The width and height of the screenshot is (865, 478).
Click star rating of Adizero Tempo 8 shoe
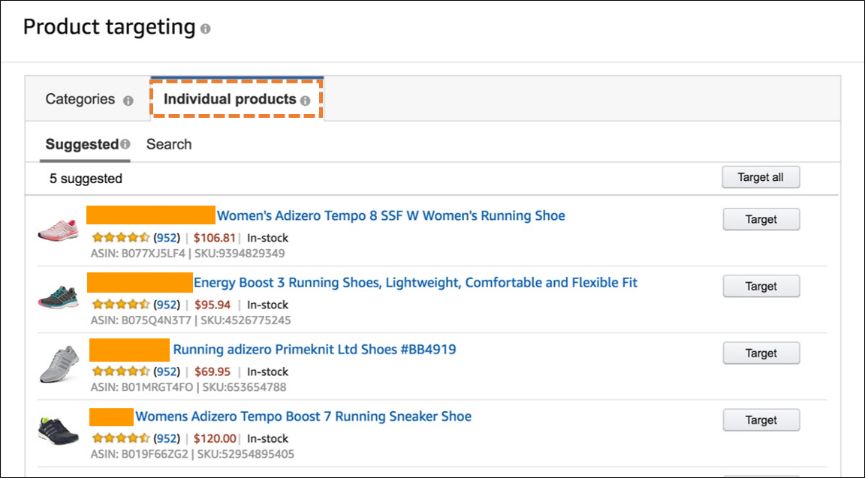tap(121, 238)
